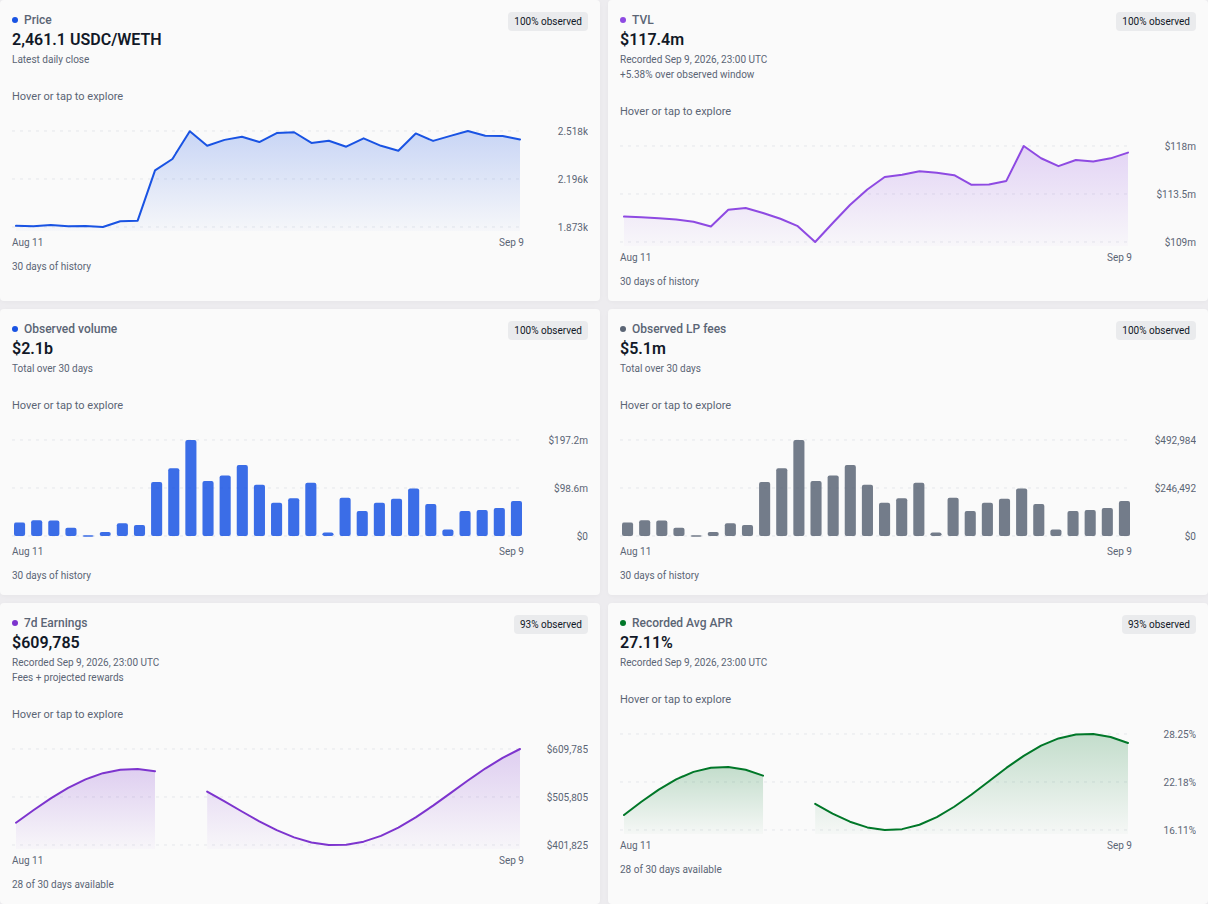The width and height of the screenshot is (1208, 904).
Task: Select the 7d Earnings card title
Action: pyautogui.click(x=55, y=623)
